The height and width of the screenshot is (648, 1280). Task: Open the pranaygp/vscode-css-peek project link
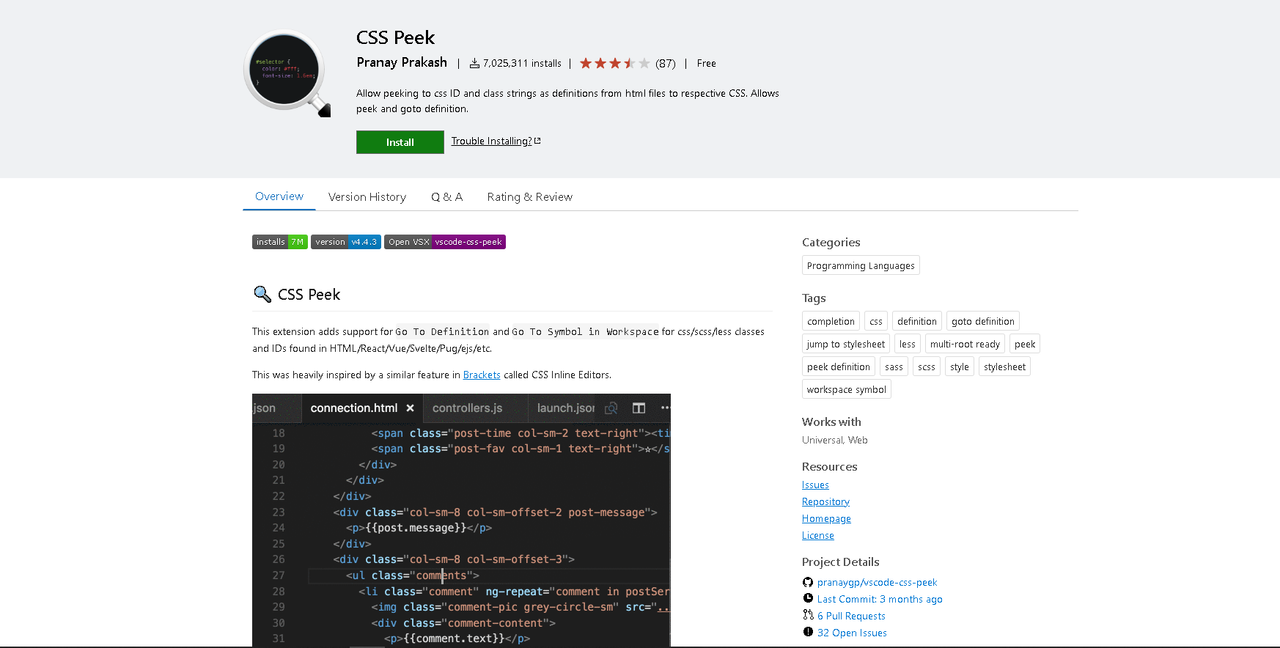(x=877, y=582)
